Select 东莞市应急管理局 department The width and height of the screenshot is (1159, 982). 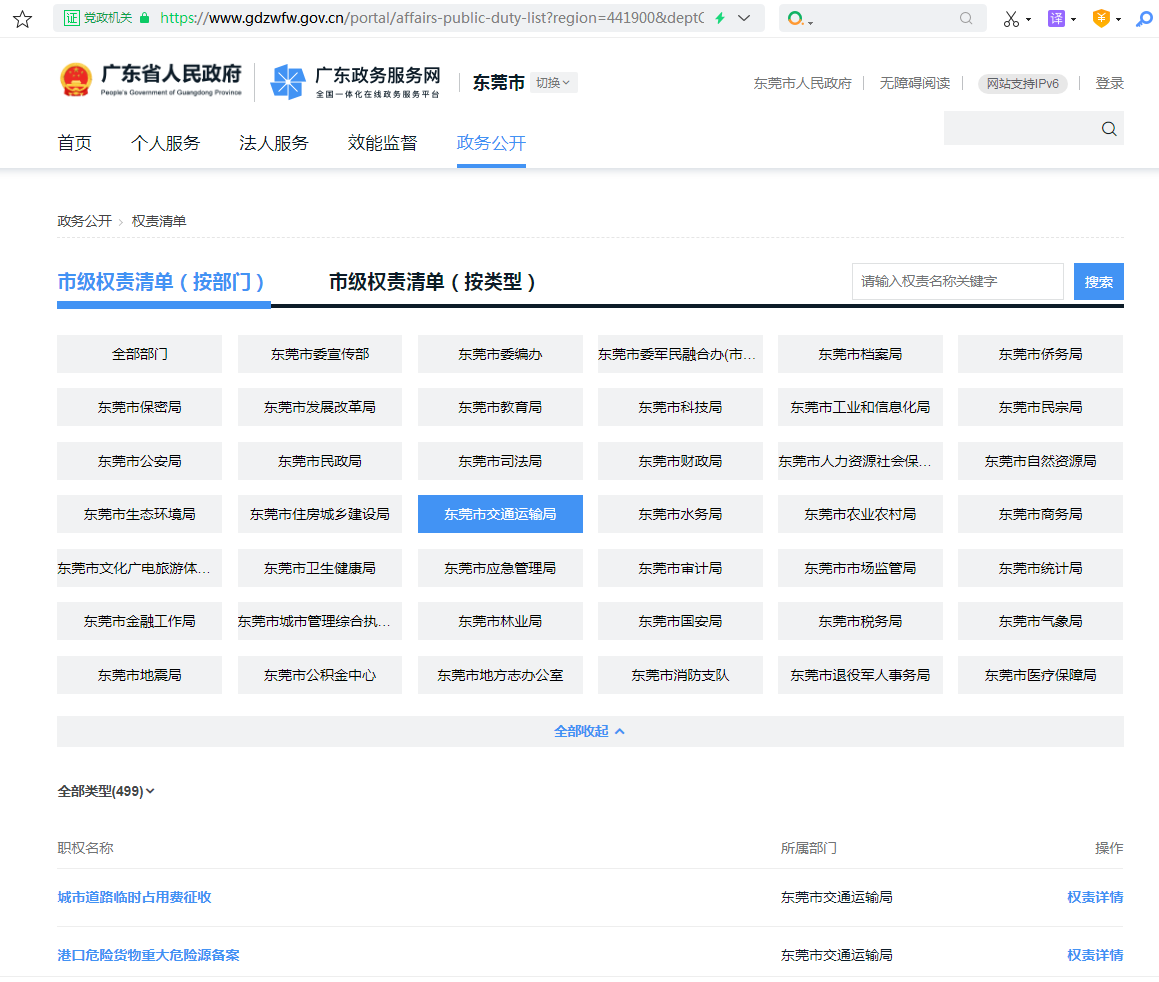coord(500,568)
